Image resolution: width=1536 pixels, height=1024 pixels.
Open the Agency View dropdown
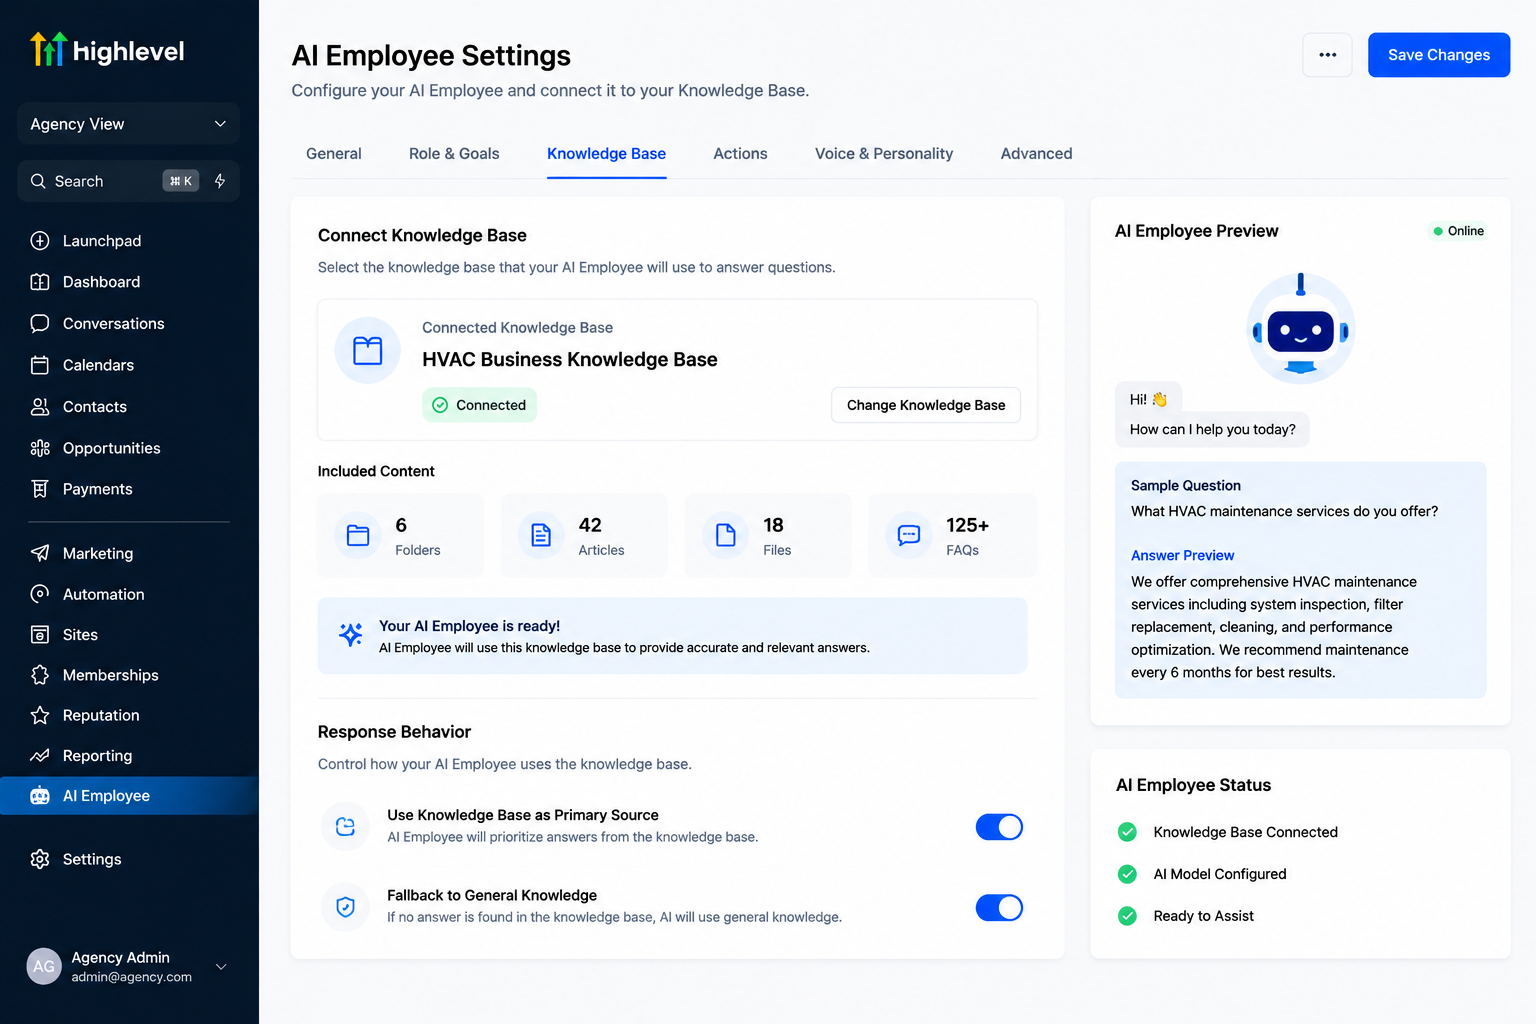click(128, 124)
